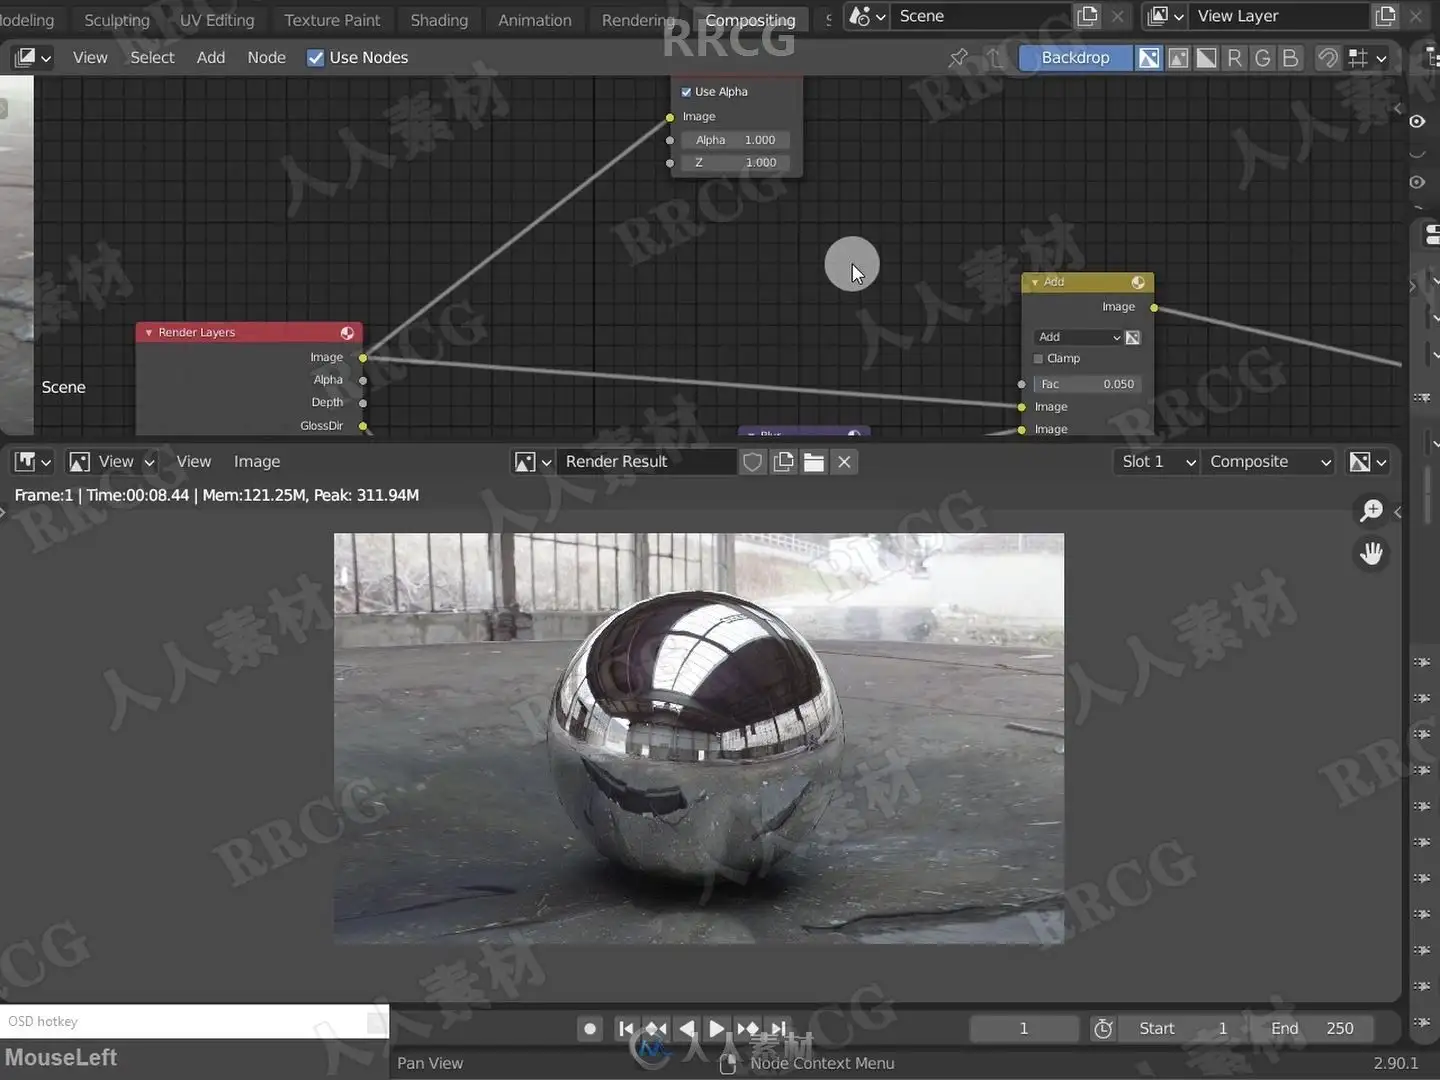Show color-only backdrop channel
This screenshot has height=1080, width=1440.
[x=1179, y=58]
